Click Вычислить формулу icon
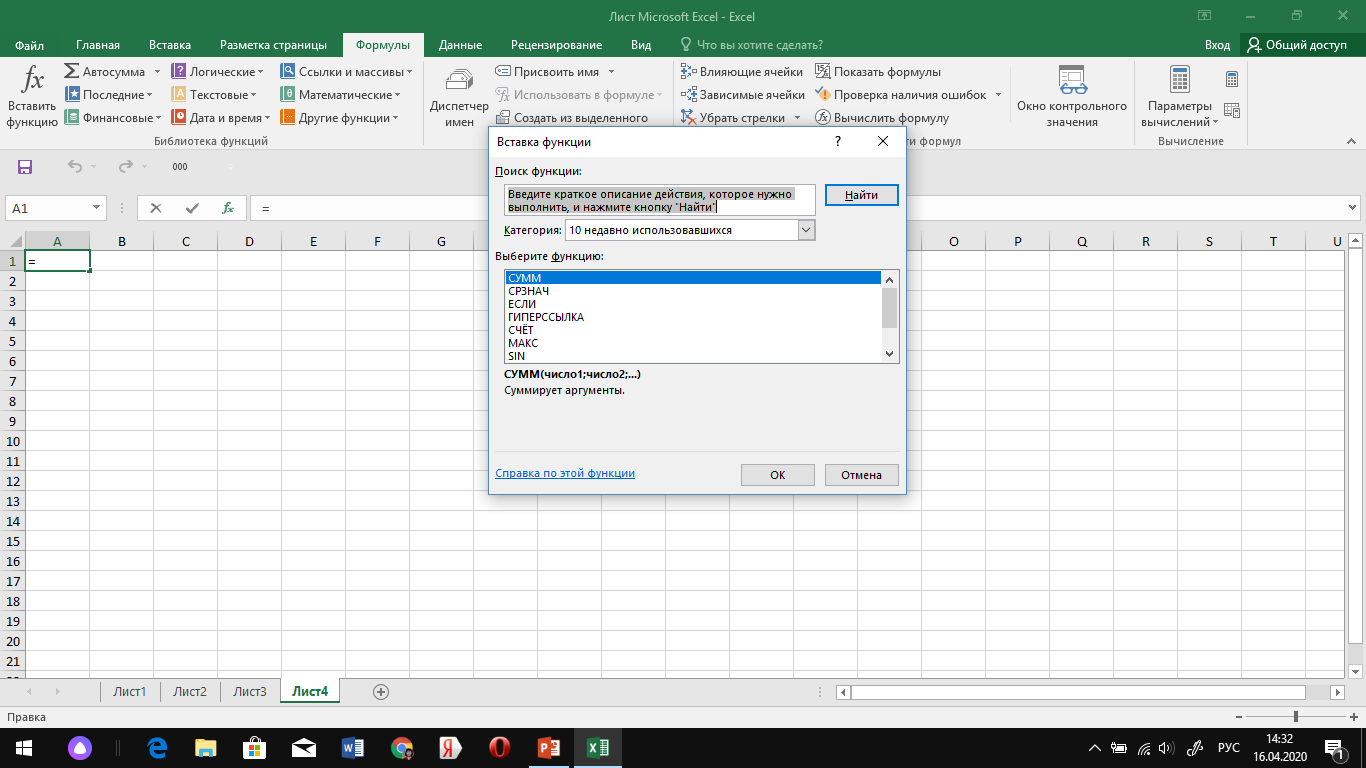 (823, 118)
